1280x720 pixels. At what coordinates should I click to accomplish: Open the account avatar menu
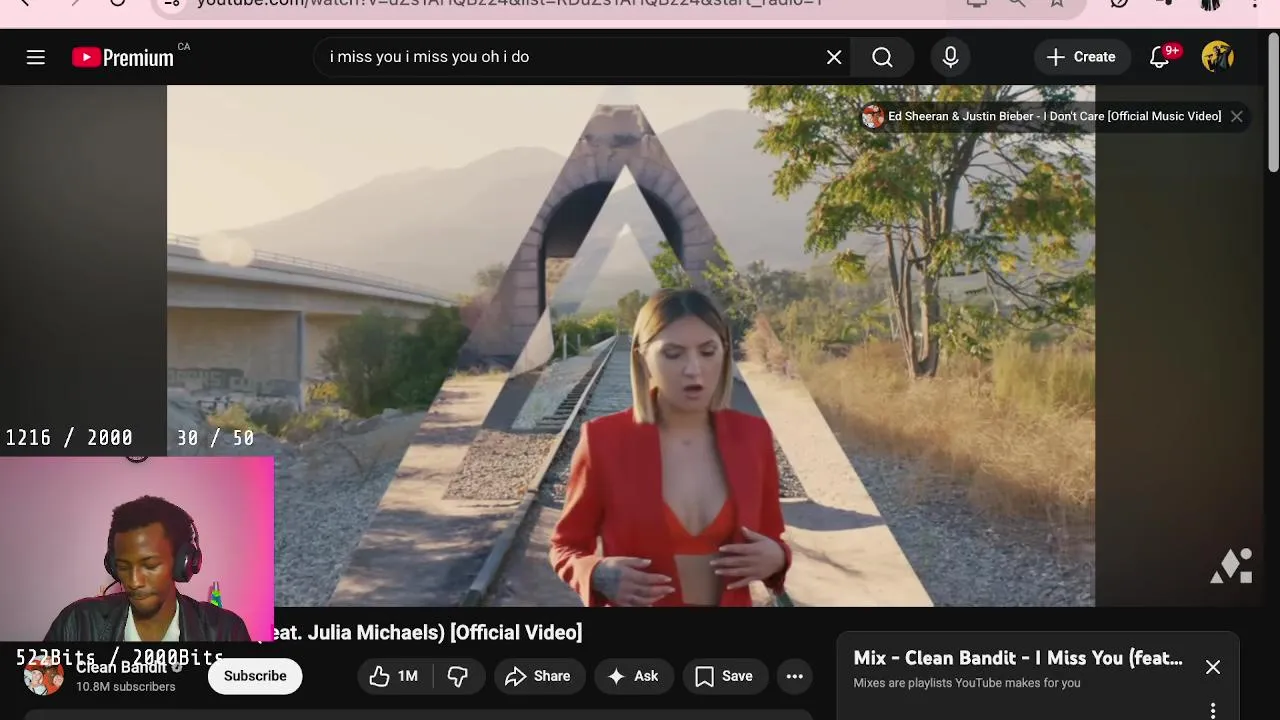1218,57
